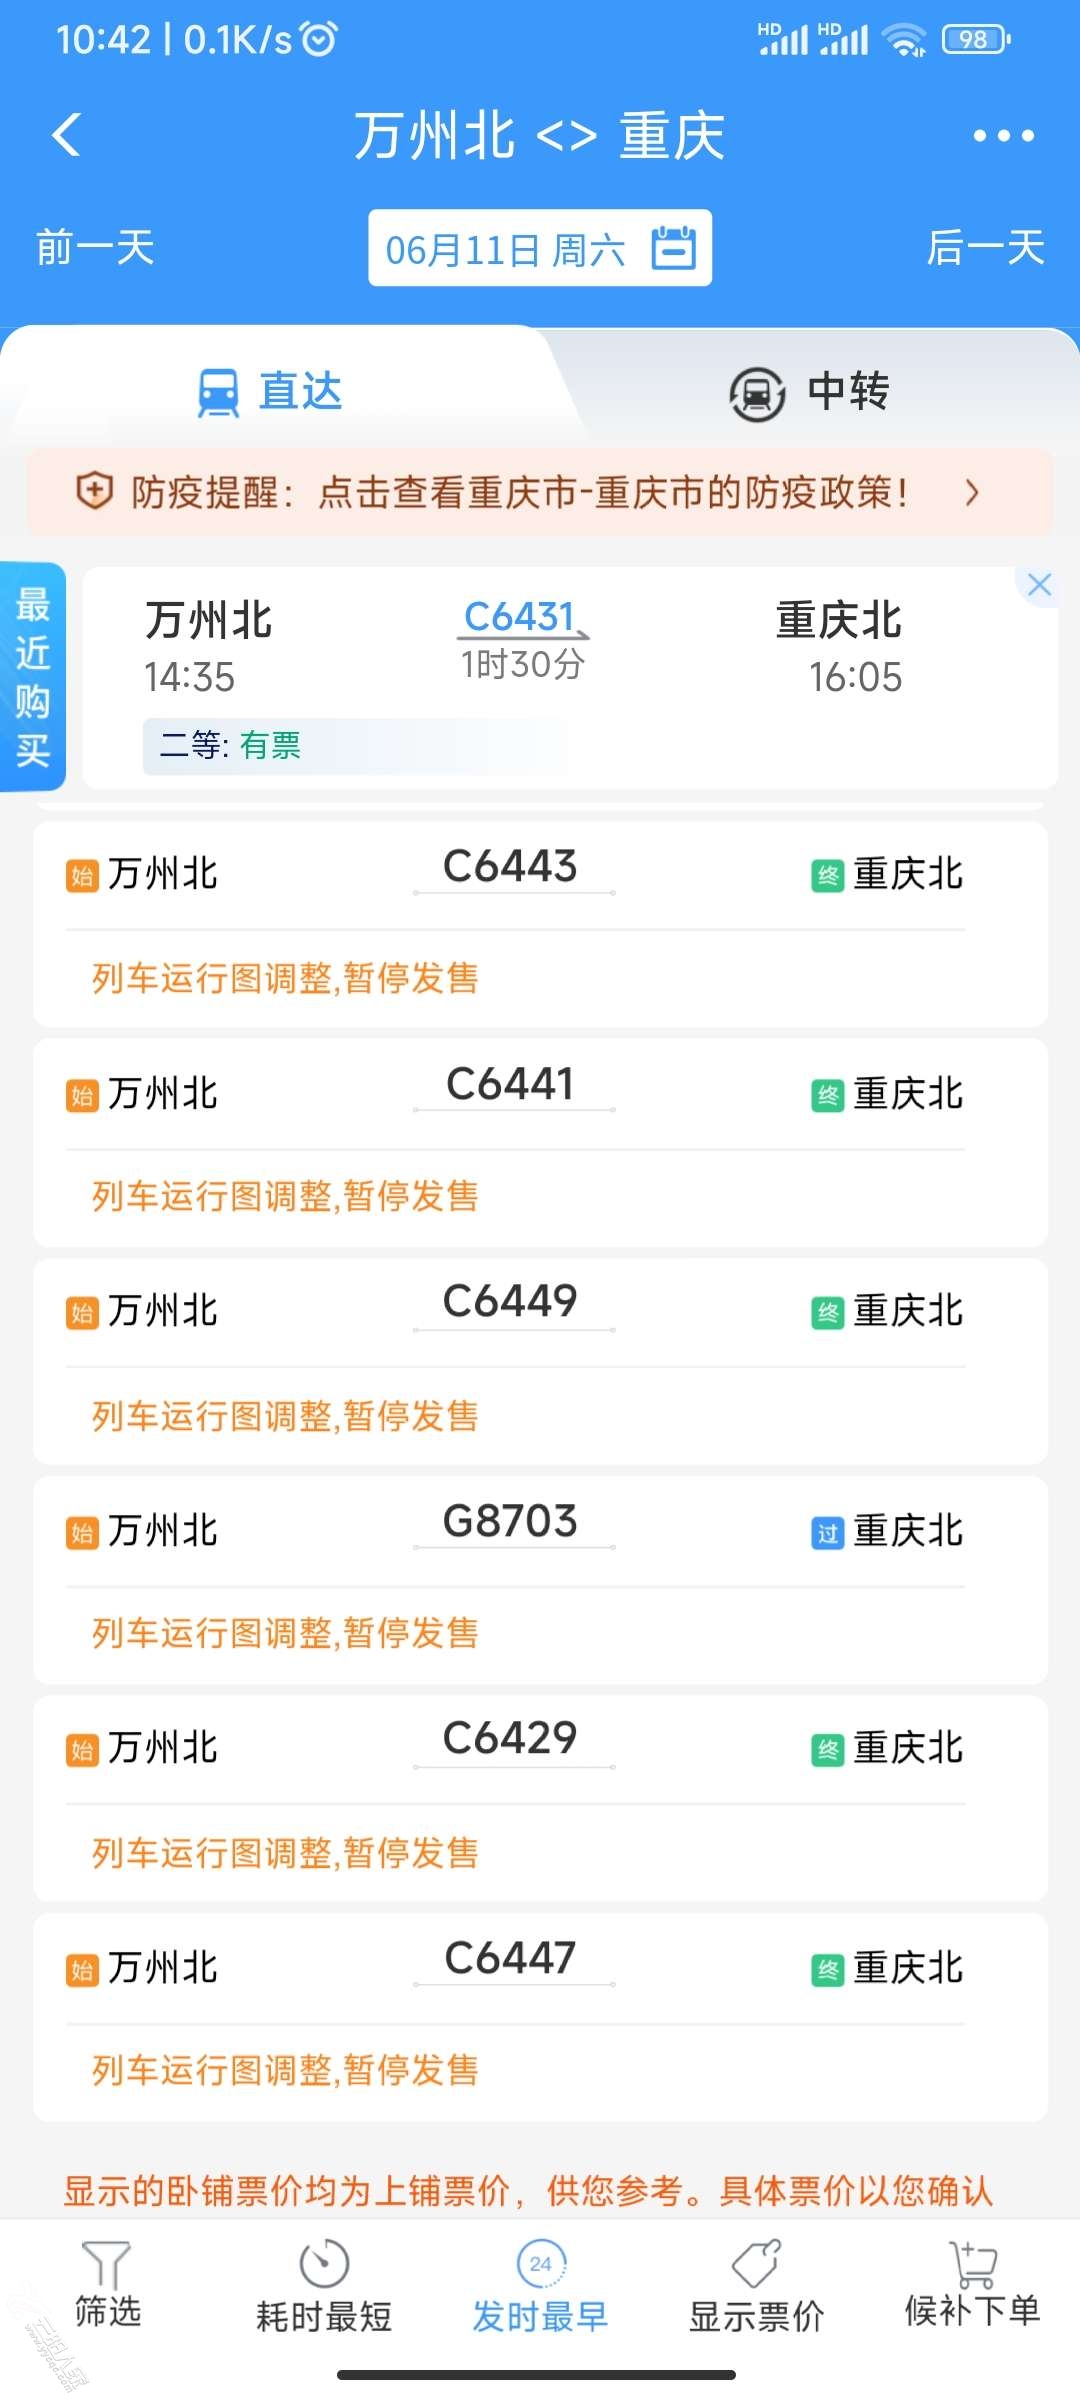1080x2400 pixels.
Task: Select the G8703 train entry
Action: coord(540,1580)
